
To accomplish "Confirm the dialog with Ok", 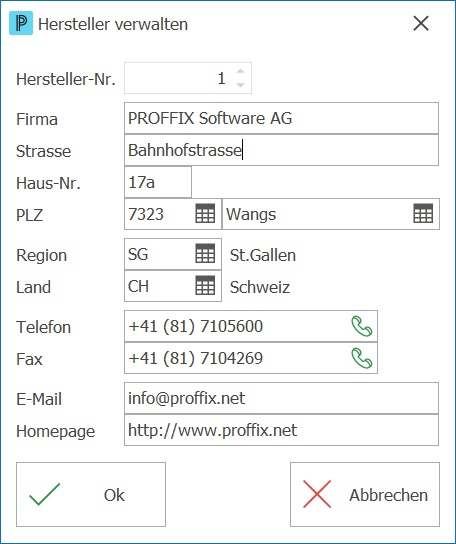I will coord(91,494).
